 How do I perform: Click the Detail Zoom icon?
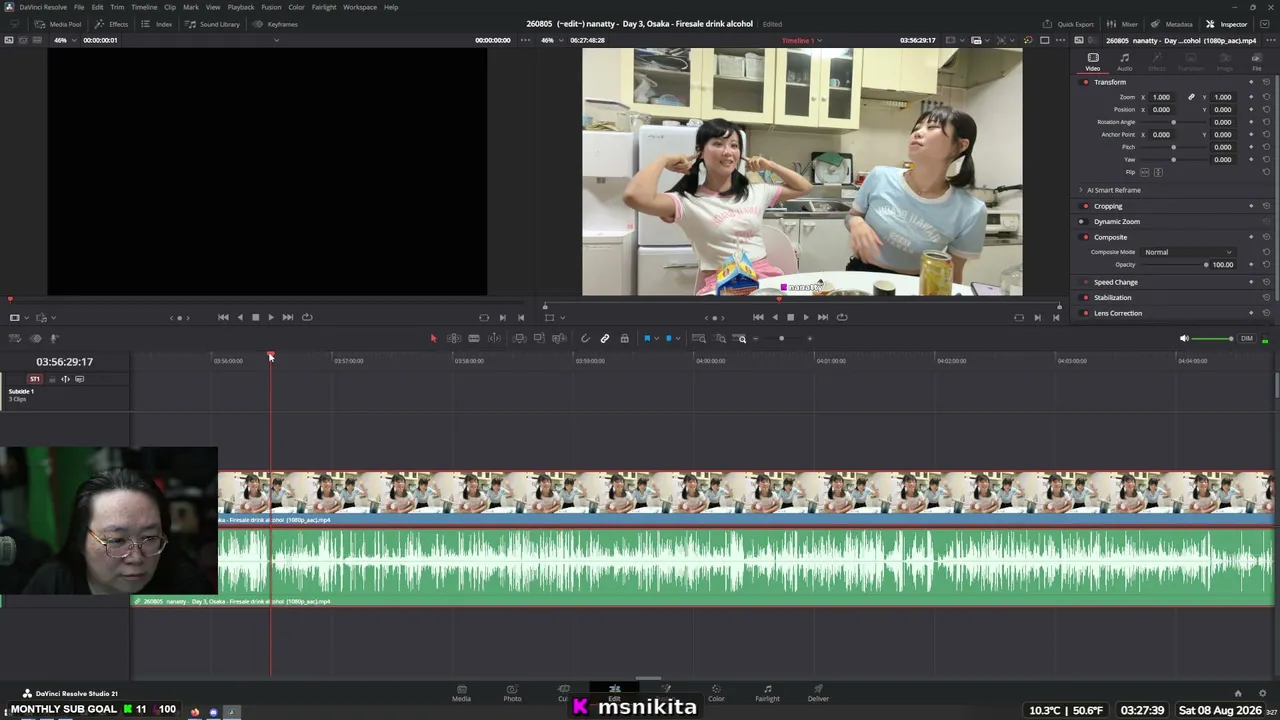click(720, 339)
